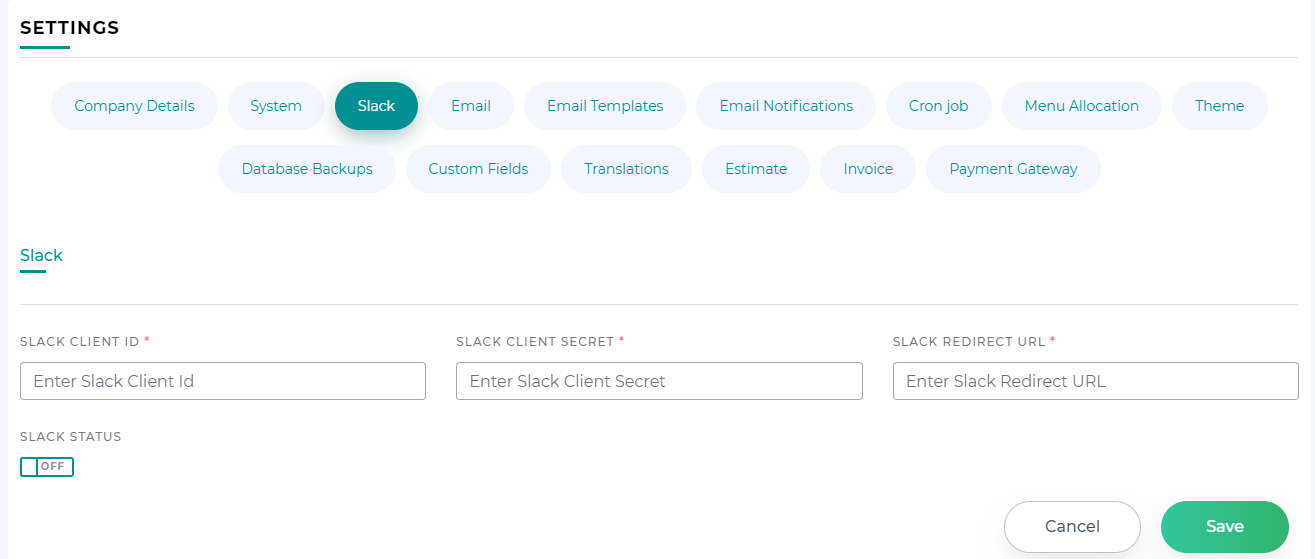The width and height of the screenshot is (1315, 559).
Task: Go to Database Backups tab
Action: tap(307, 169)
